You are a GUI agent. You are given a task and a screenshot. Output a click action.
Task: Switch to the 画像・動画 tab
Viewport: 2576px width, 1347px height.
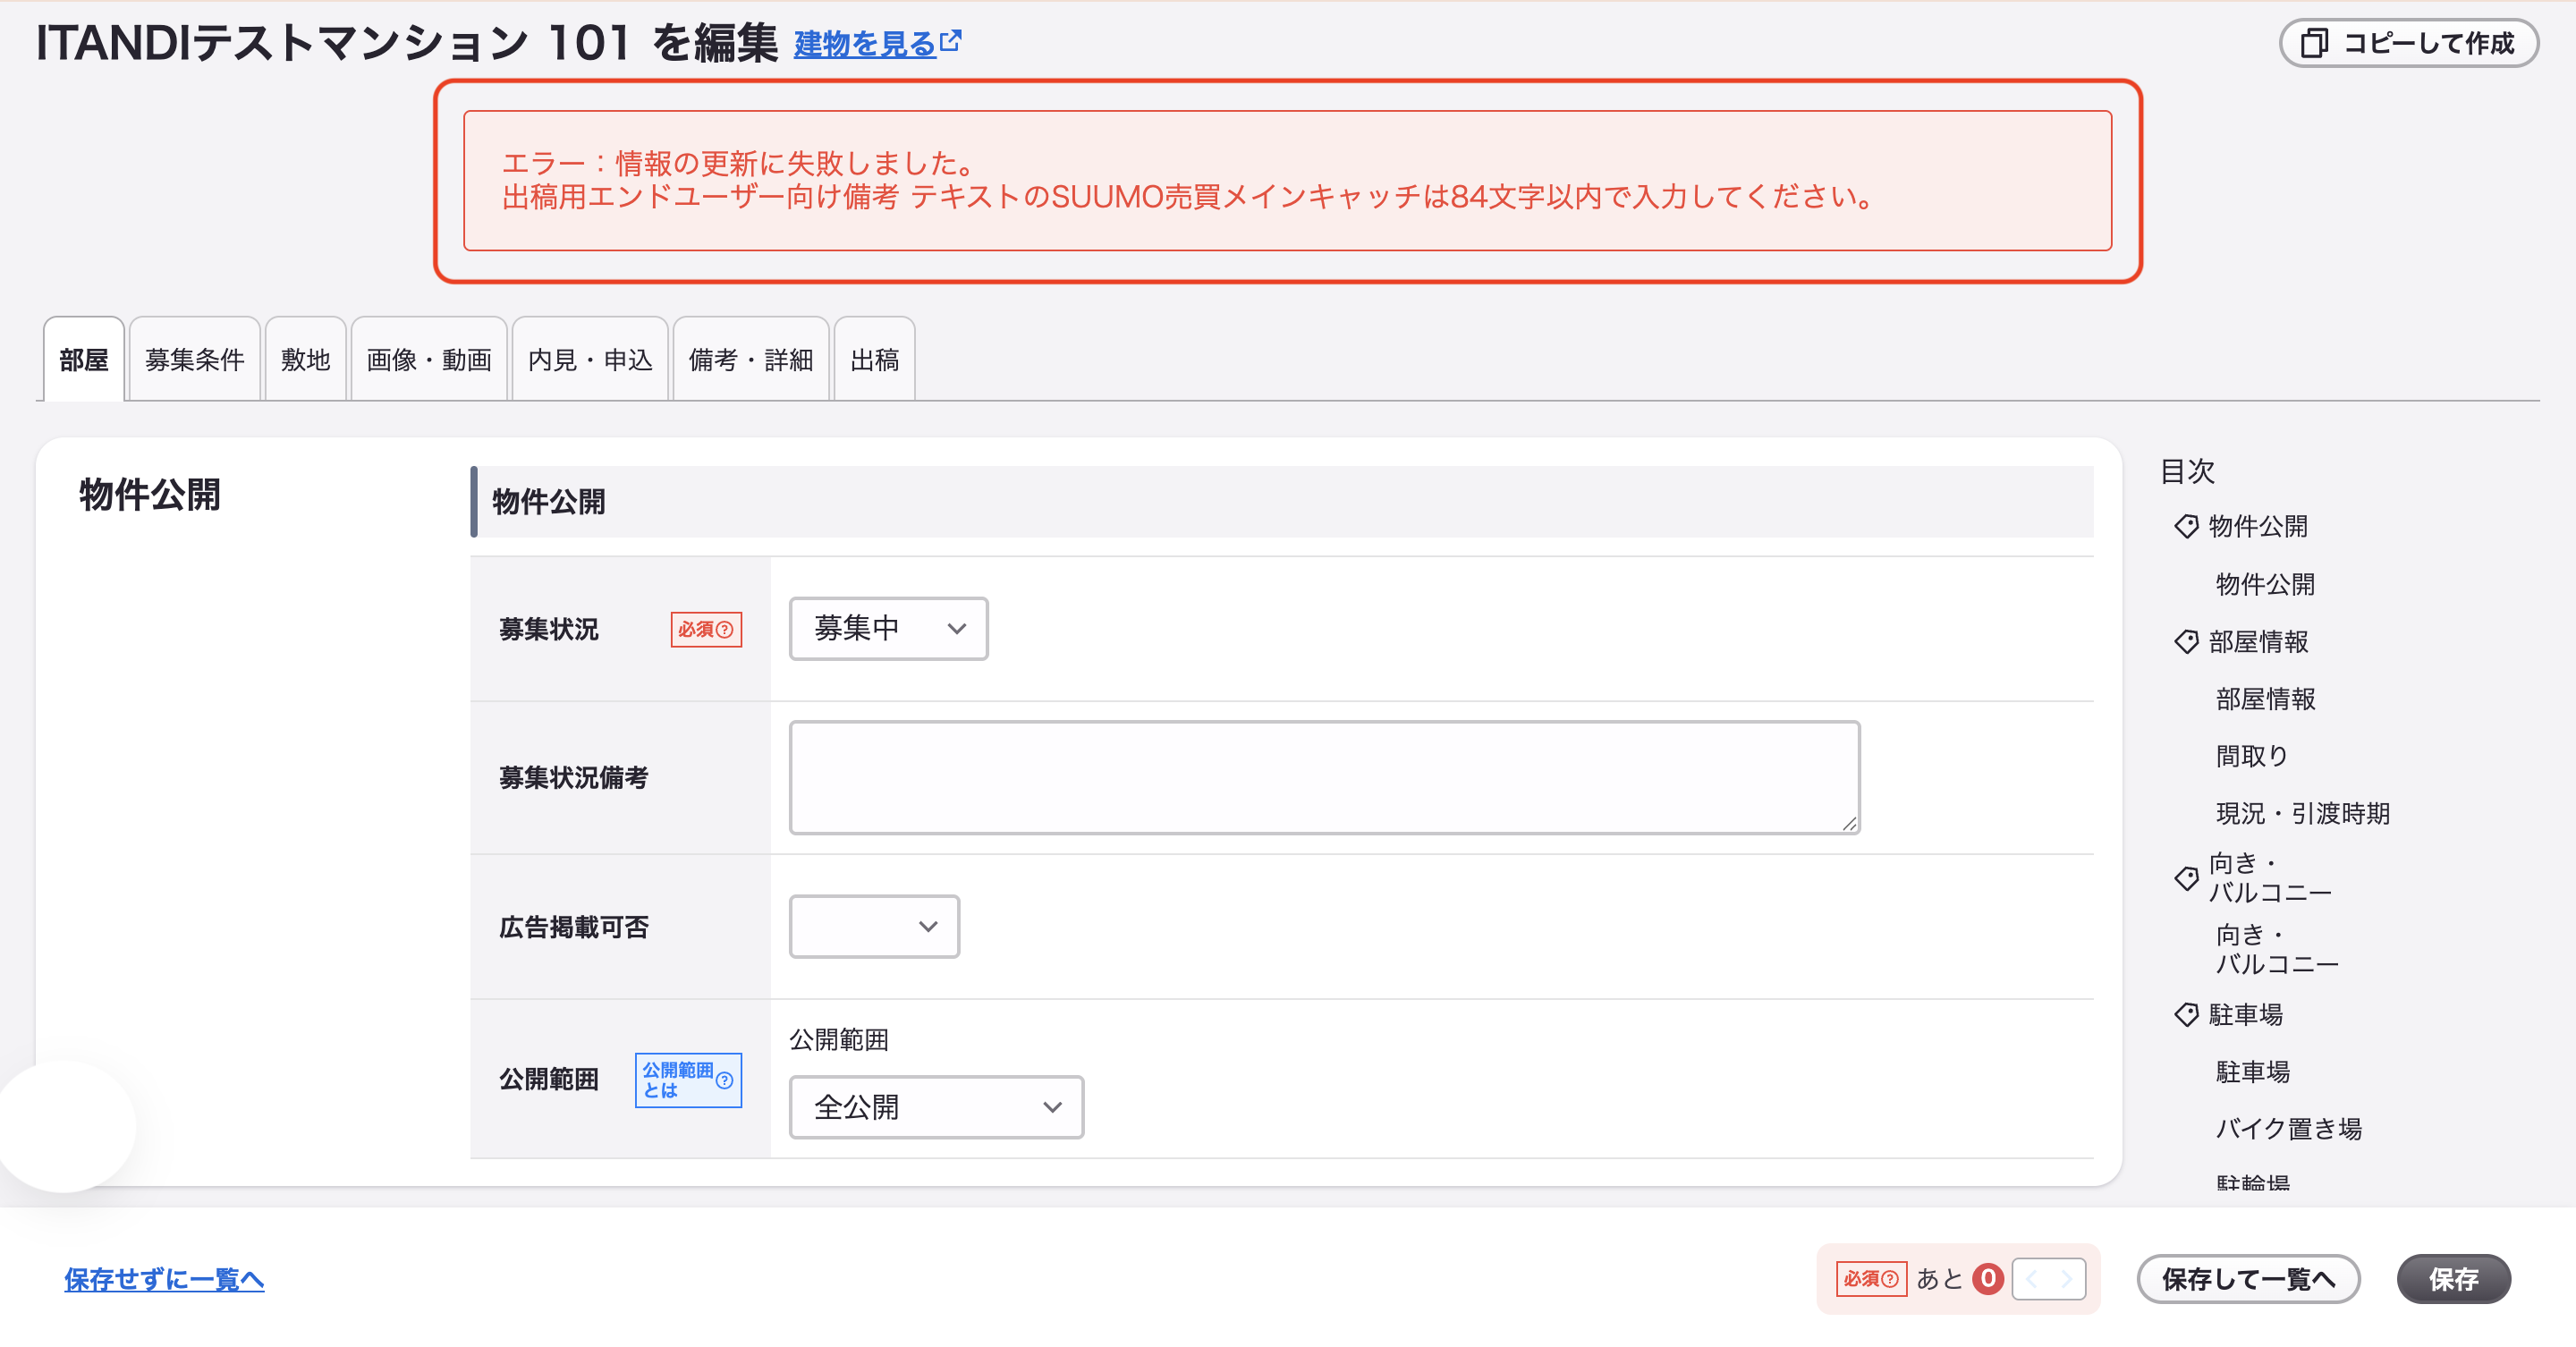click(x=429, y=359)
